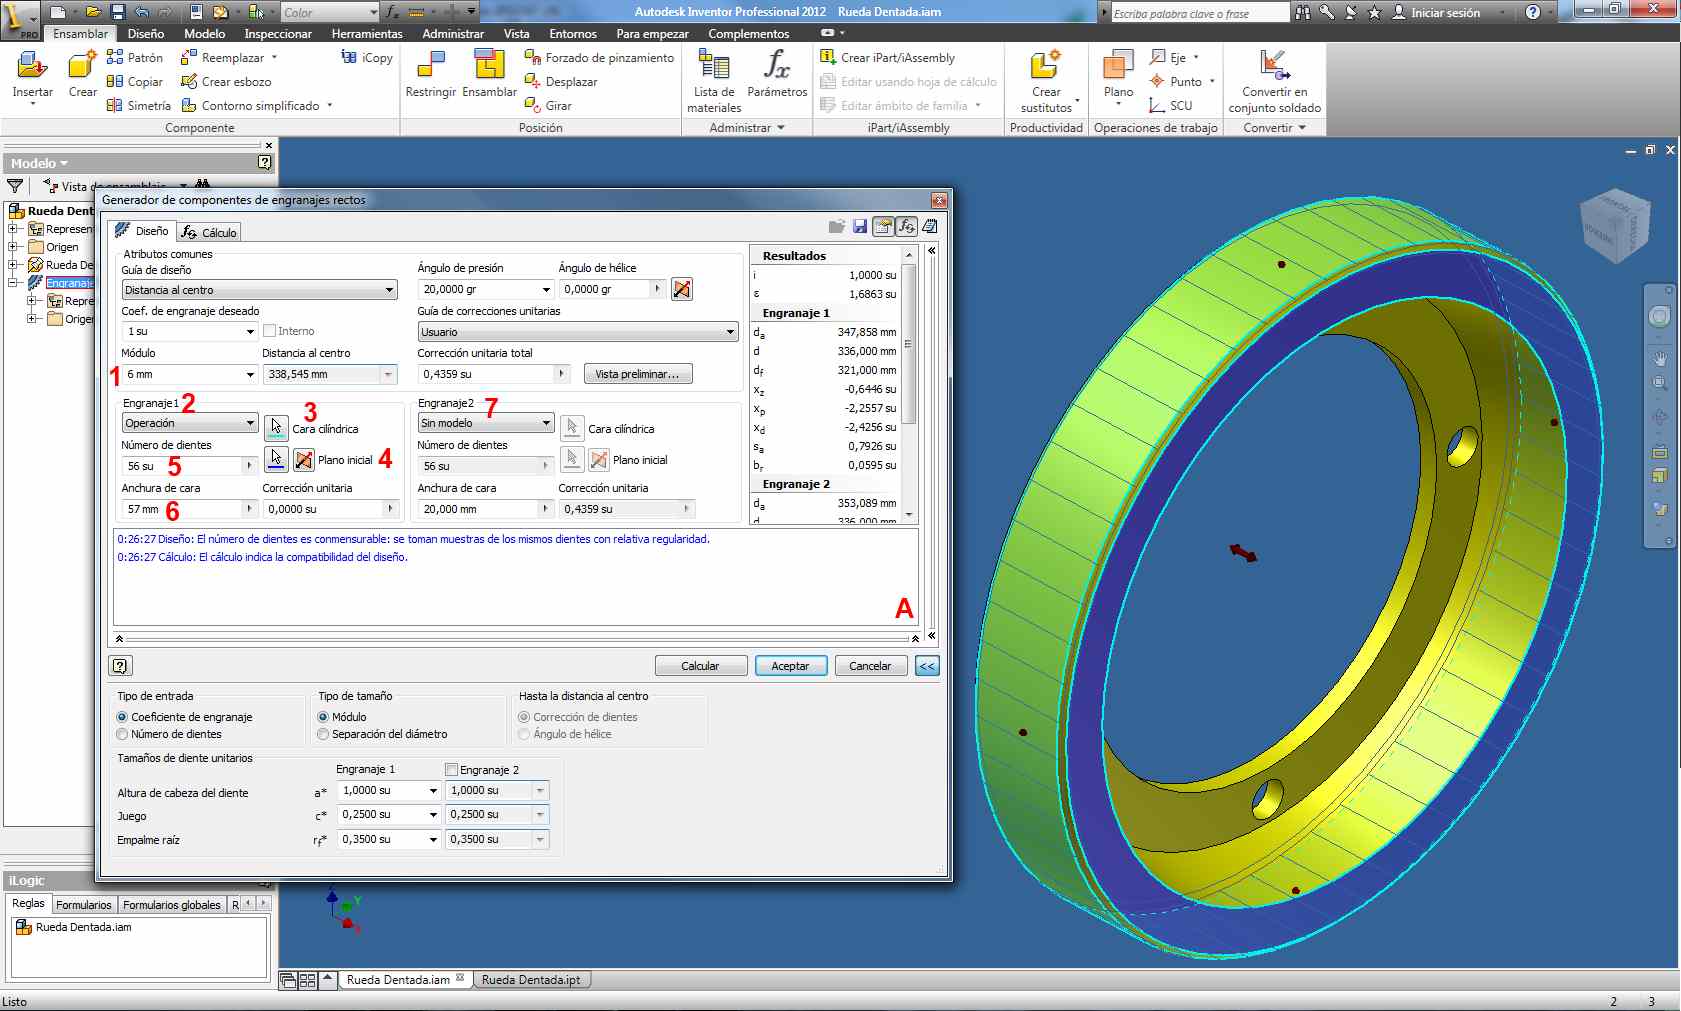Select the SCU tool
This screenshot has height=1011, width=1681.
[x=1170, y=106]
